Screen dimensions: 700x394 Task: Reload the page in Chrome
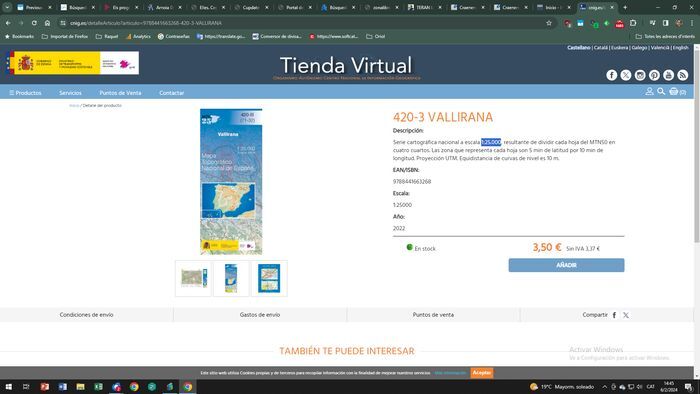[34, 23]
